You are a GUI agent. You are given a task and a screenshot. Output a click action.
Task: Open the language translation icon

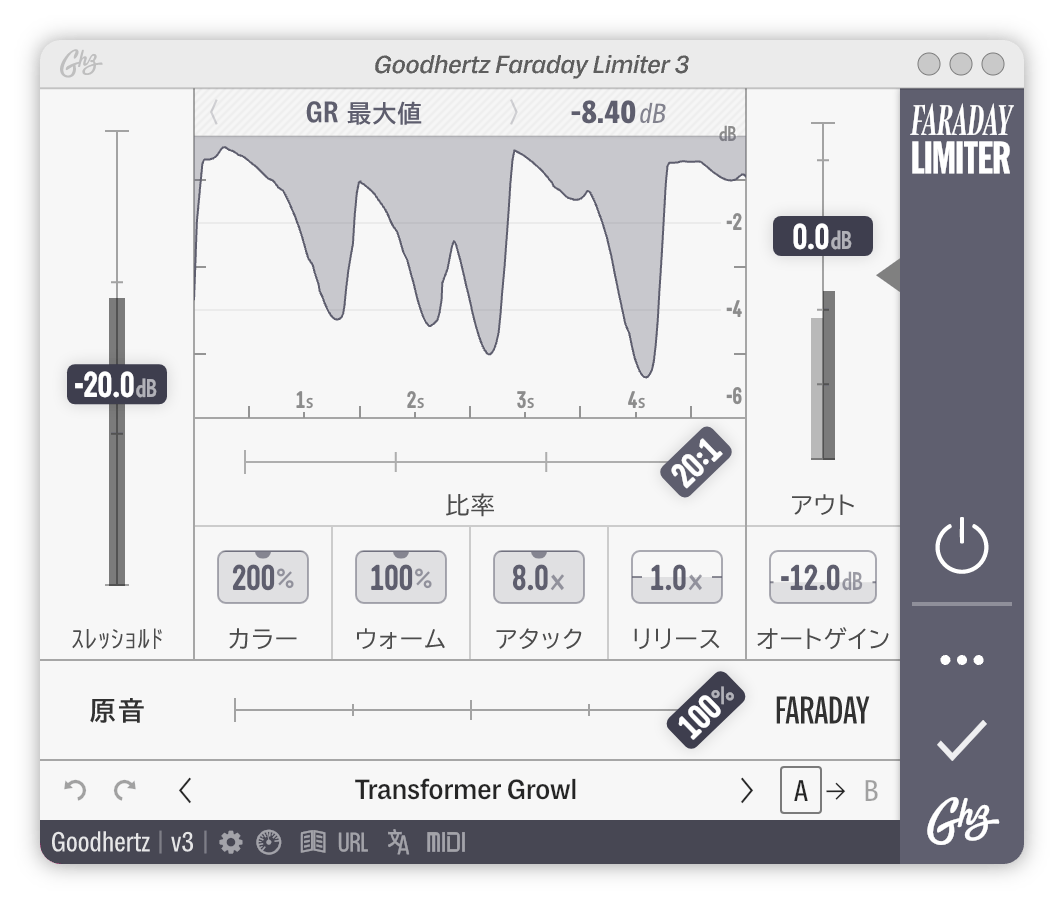pos(398,842)
